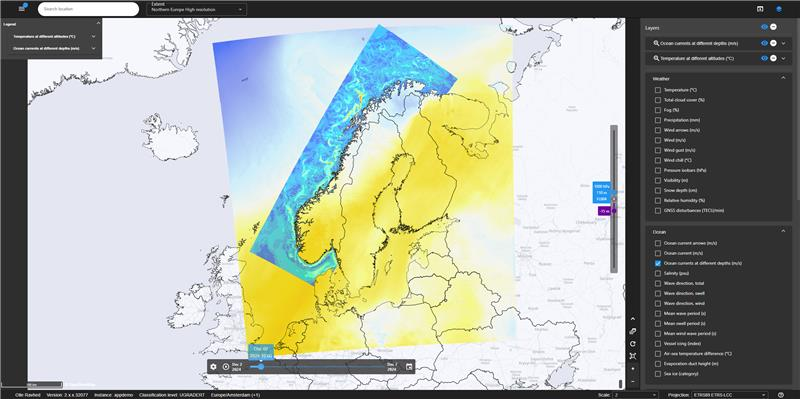The image size is (800, 399).
Task: Click the Mean wave period (s) label
Action: (684, 313)
